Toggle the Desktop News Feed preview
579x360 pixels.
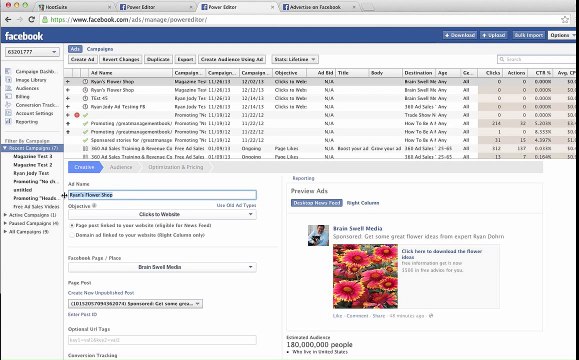(316, 203)
